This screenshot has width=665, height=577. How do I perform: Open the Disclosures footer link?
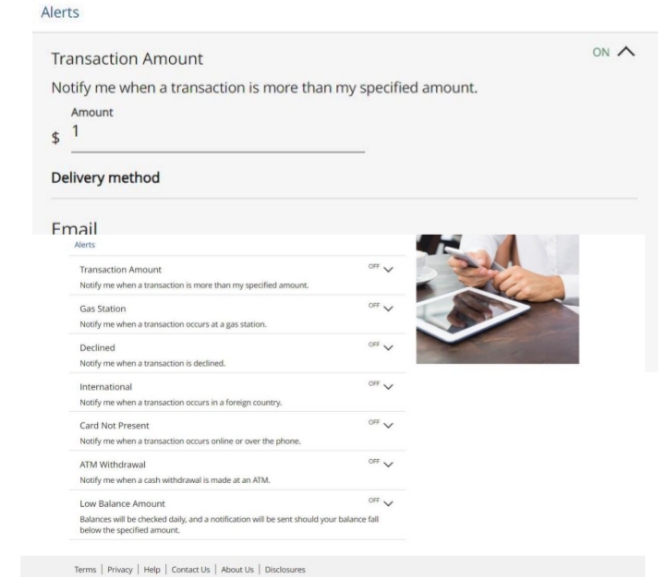coord(285,569)
